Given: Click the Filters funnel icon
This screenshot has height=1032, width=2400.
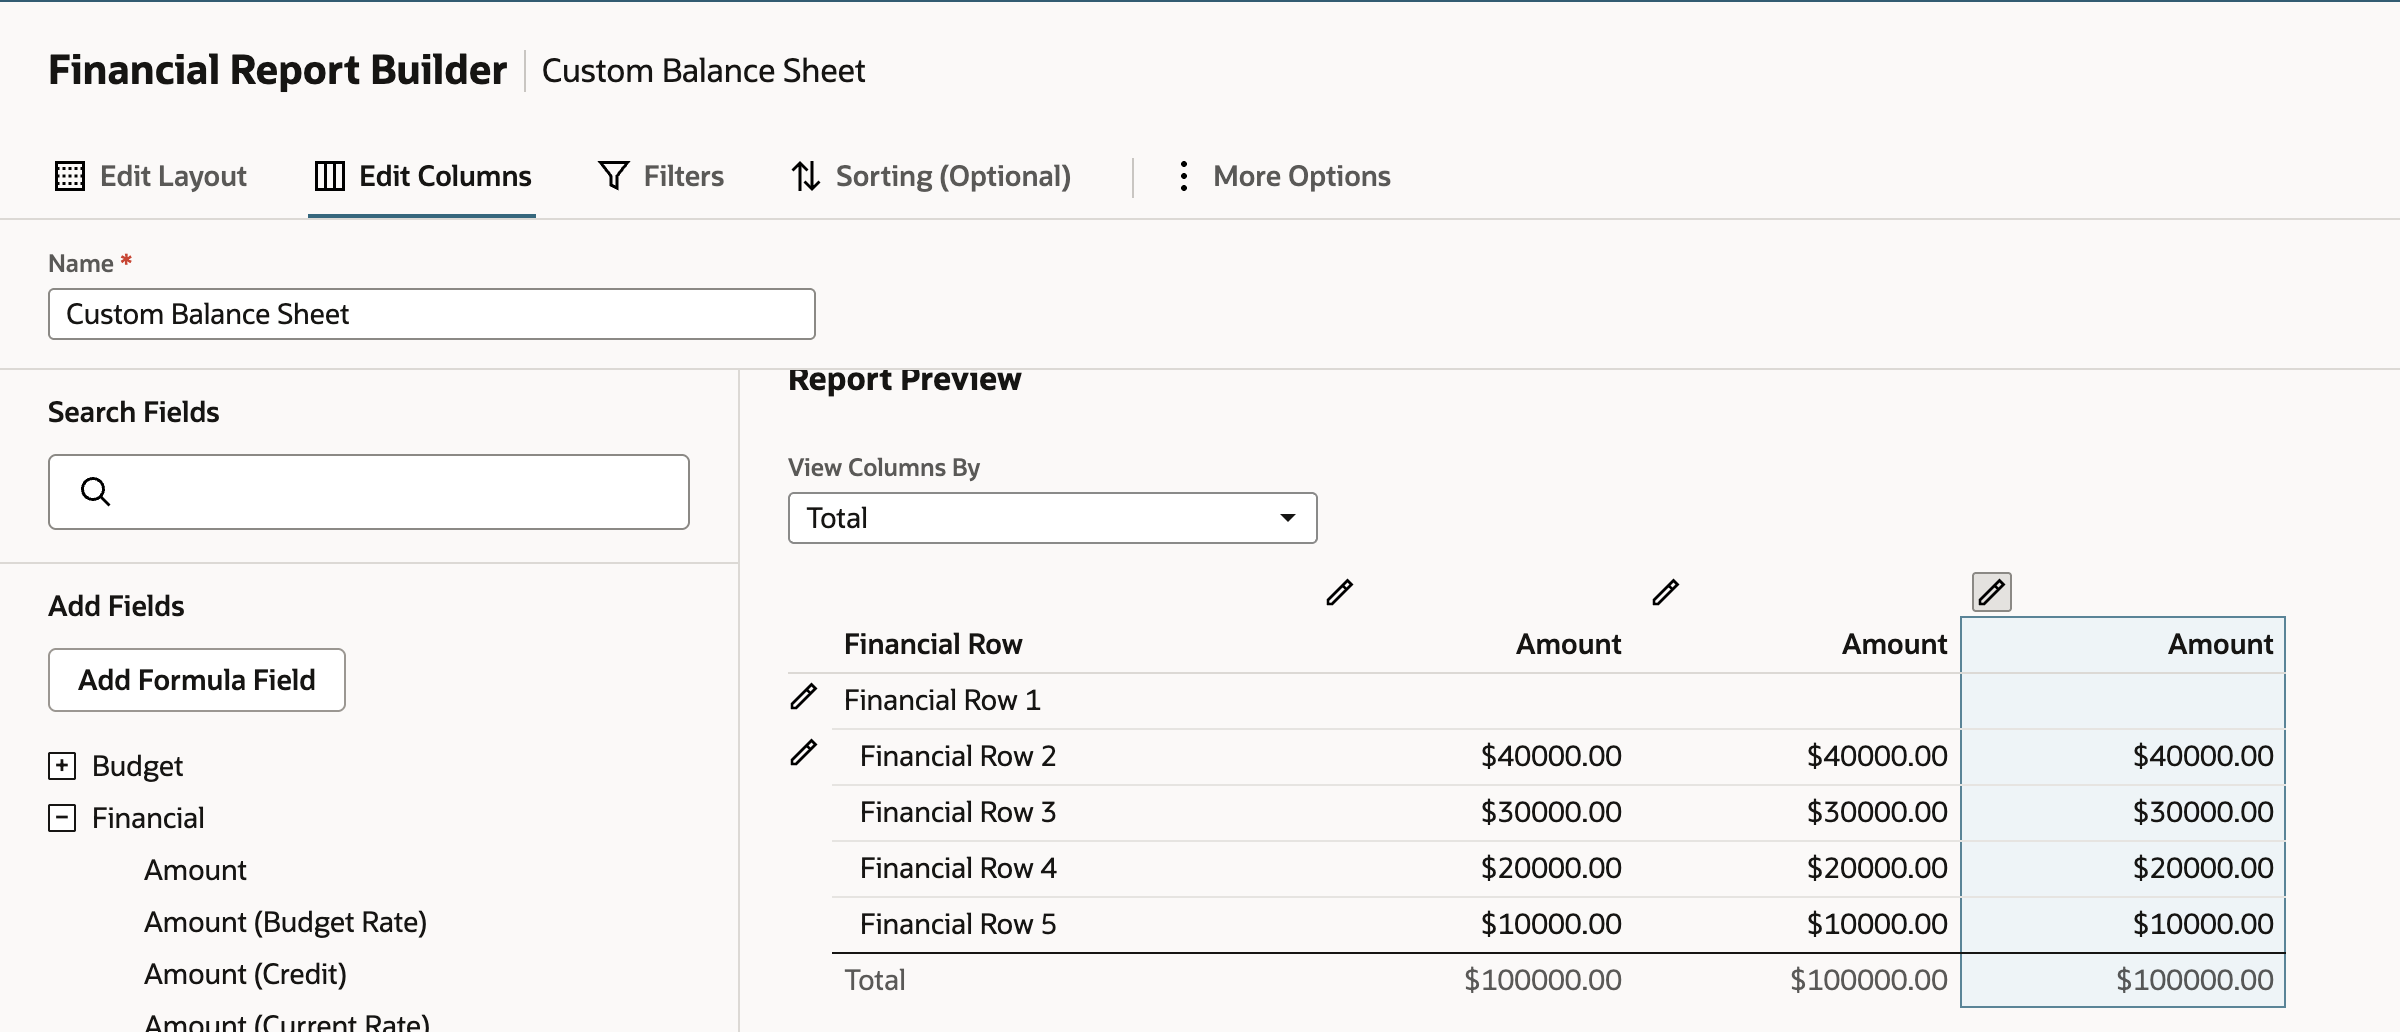Looking at the screenshot, I should coord(613,175).
